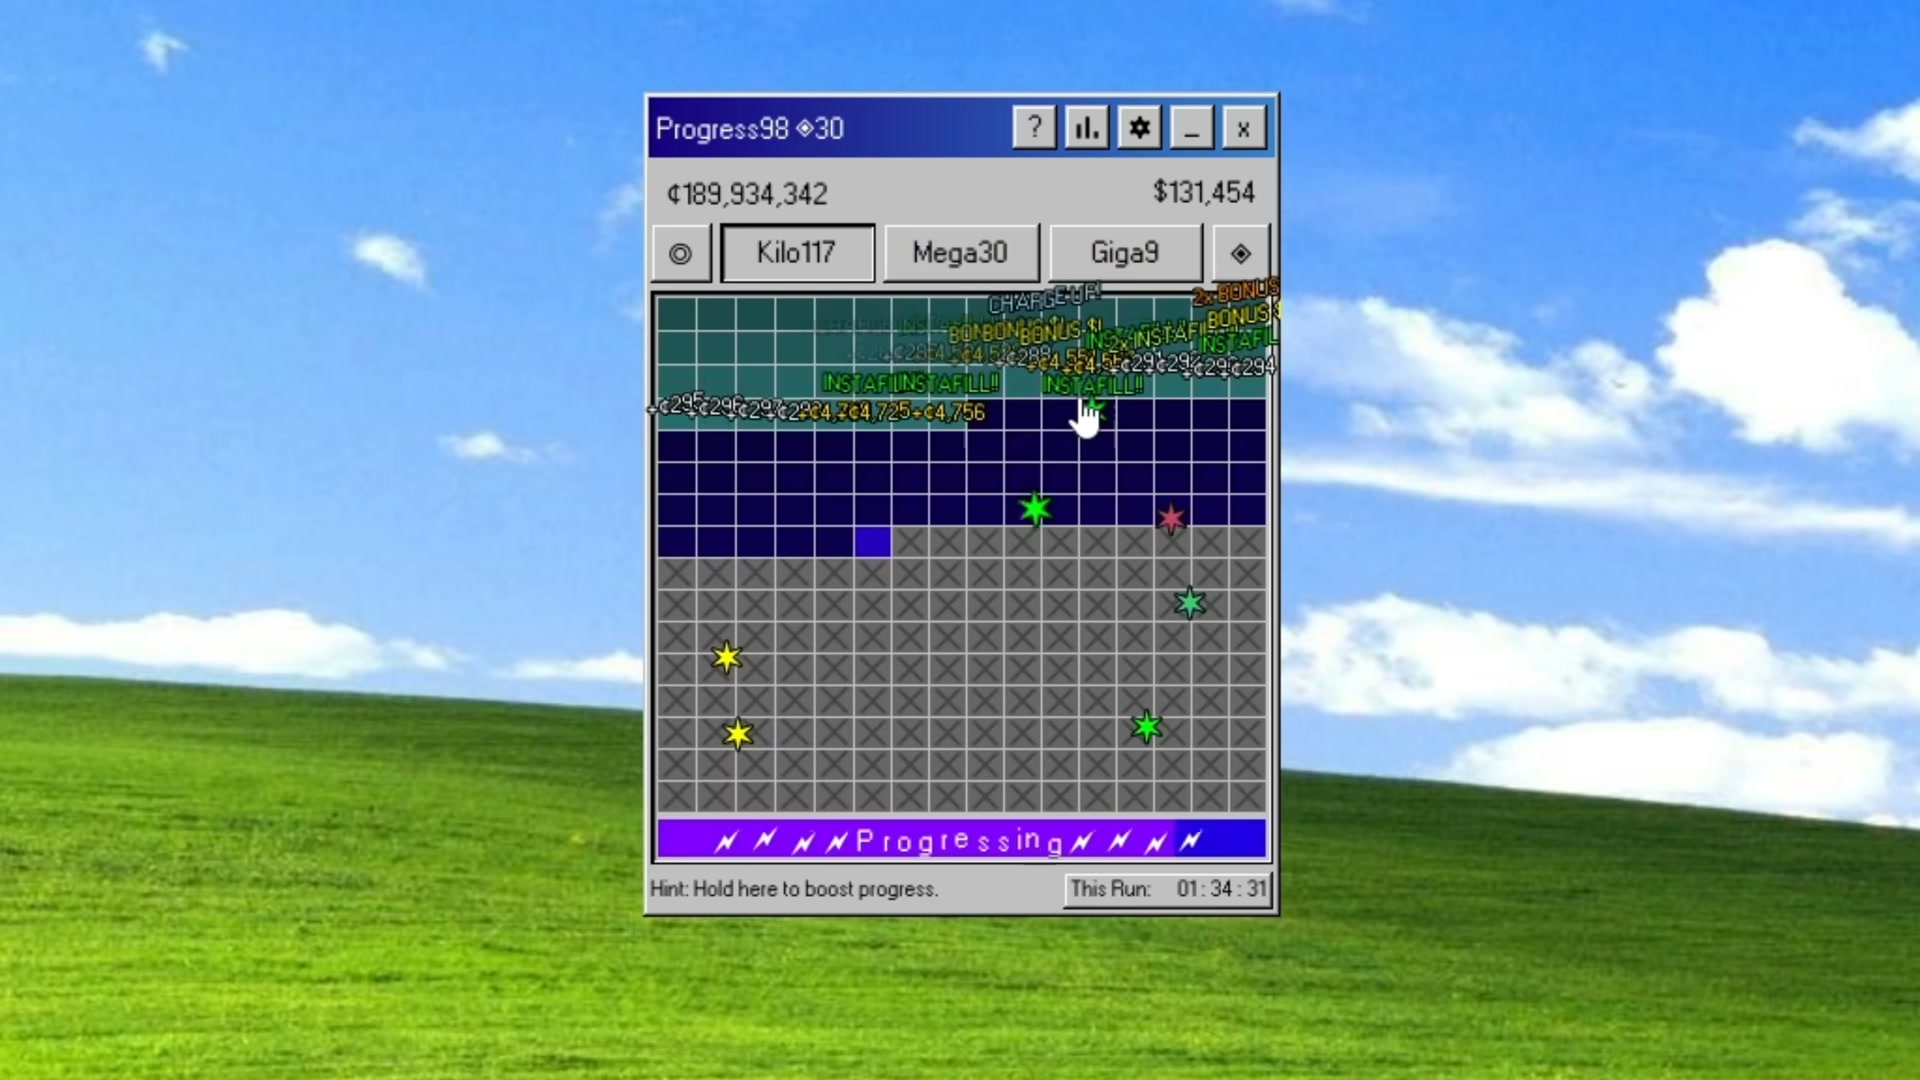
Task: Collect the teal star on the gray grid
Action: coord(1190,603)
